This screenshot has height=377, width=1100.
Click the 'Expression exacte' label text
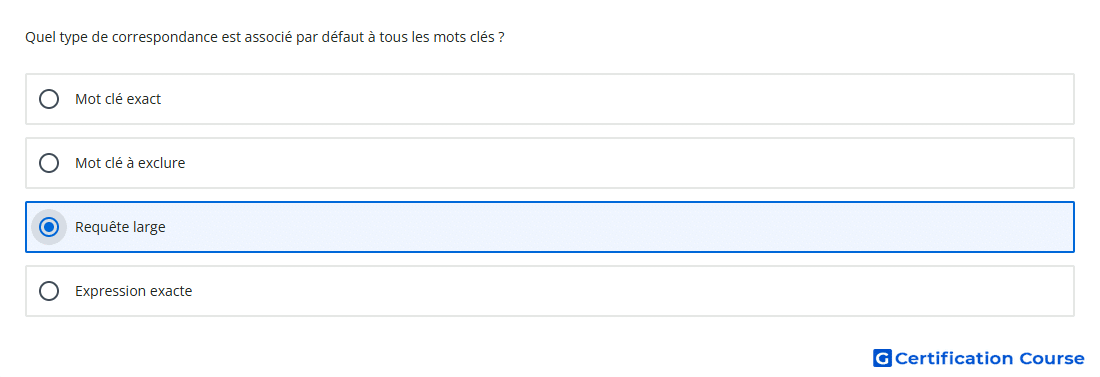[133, 291]
